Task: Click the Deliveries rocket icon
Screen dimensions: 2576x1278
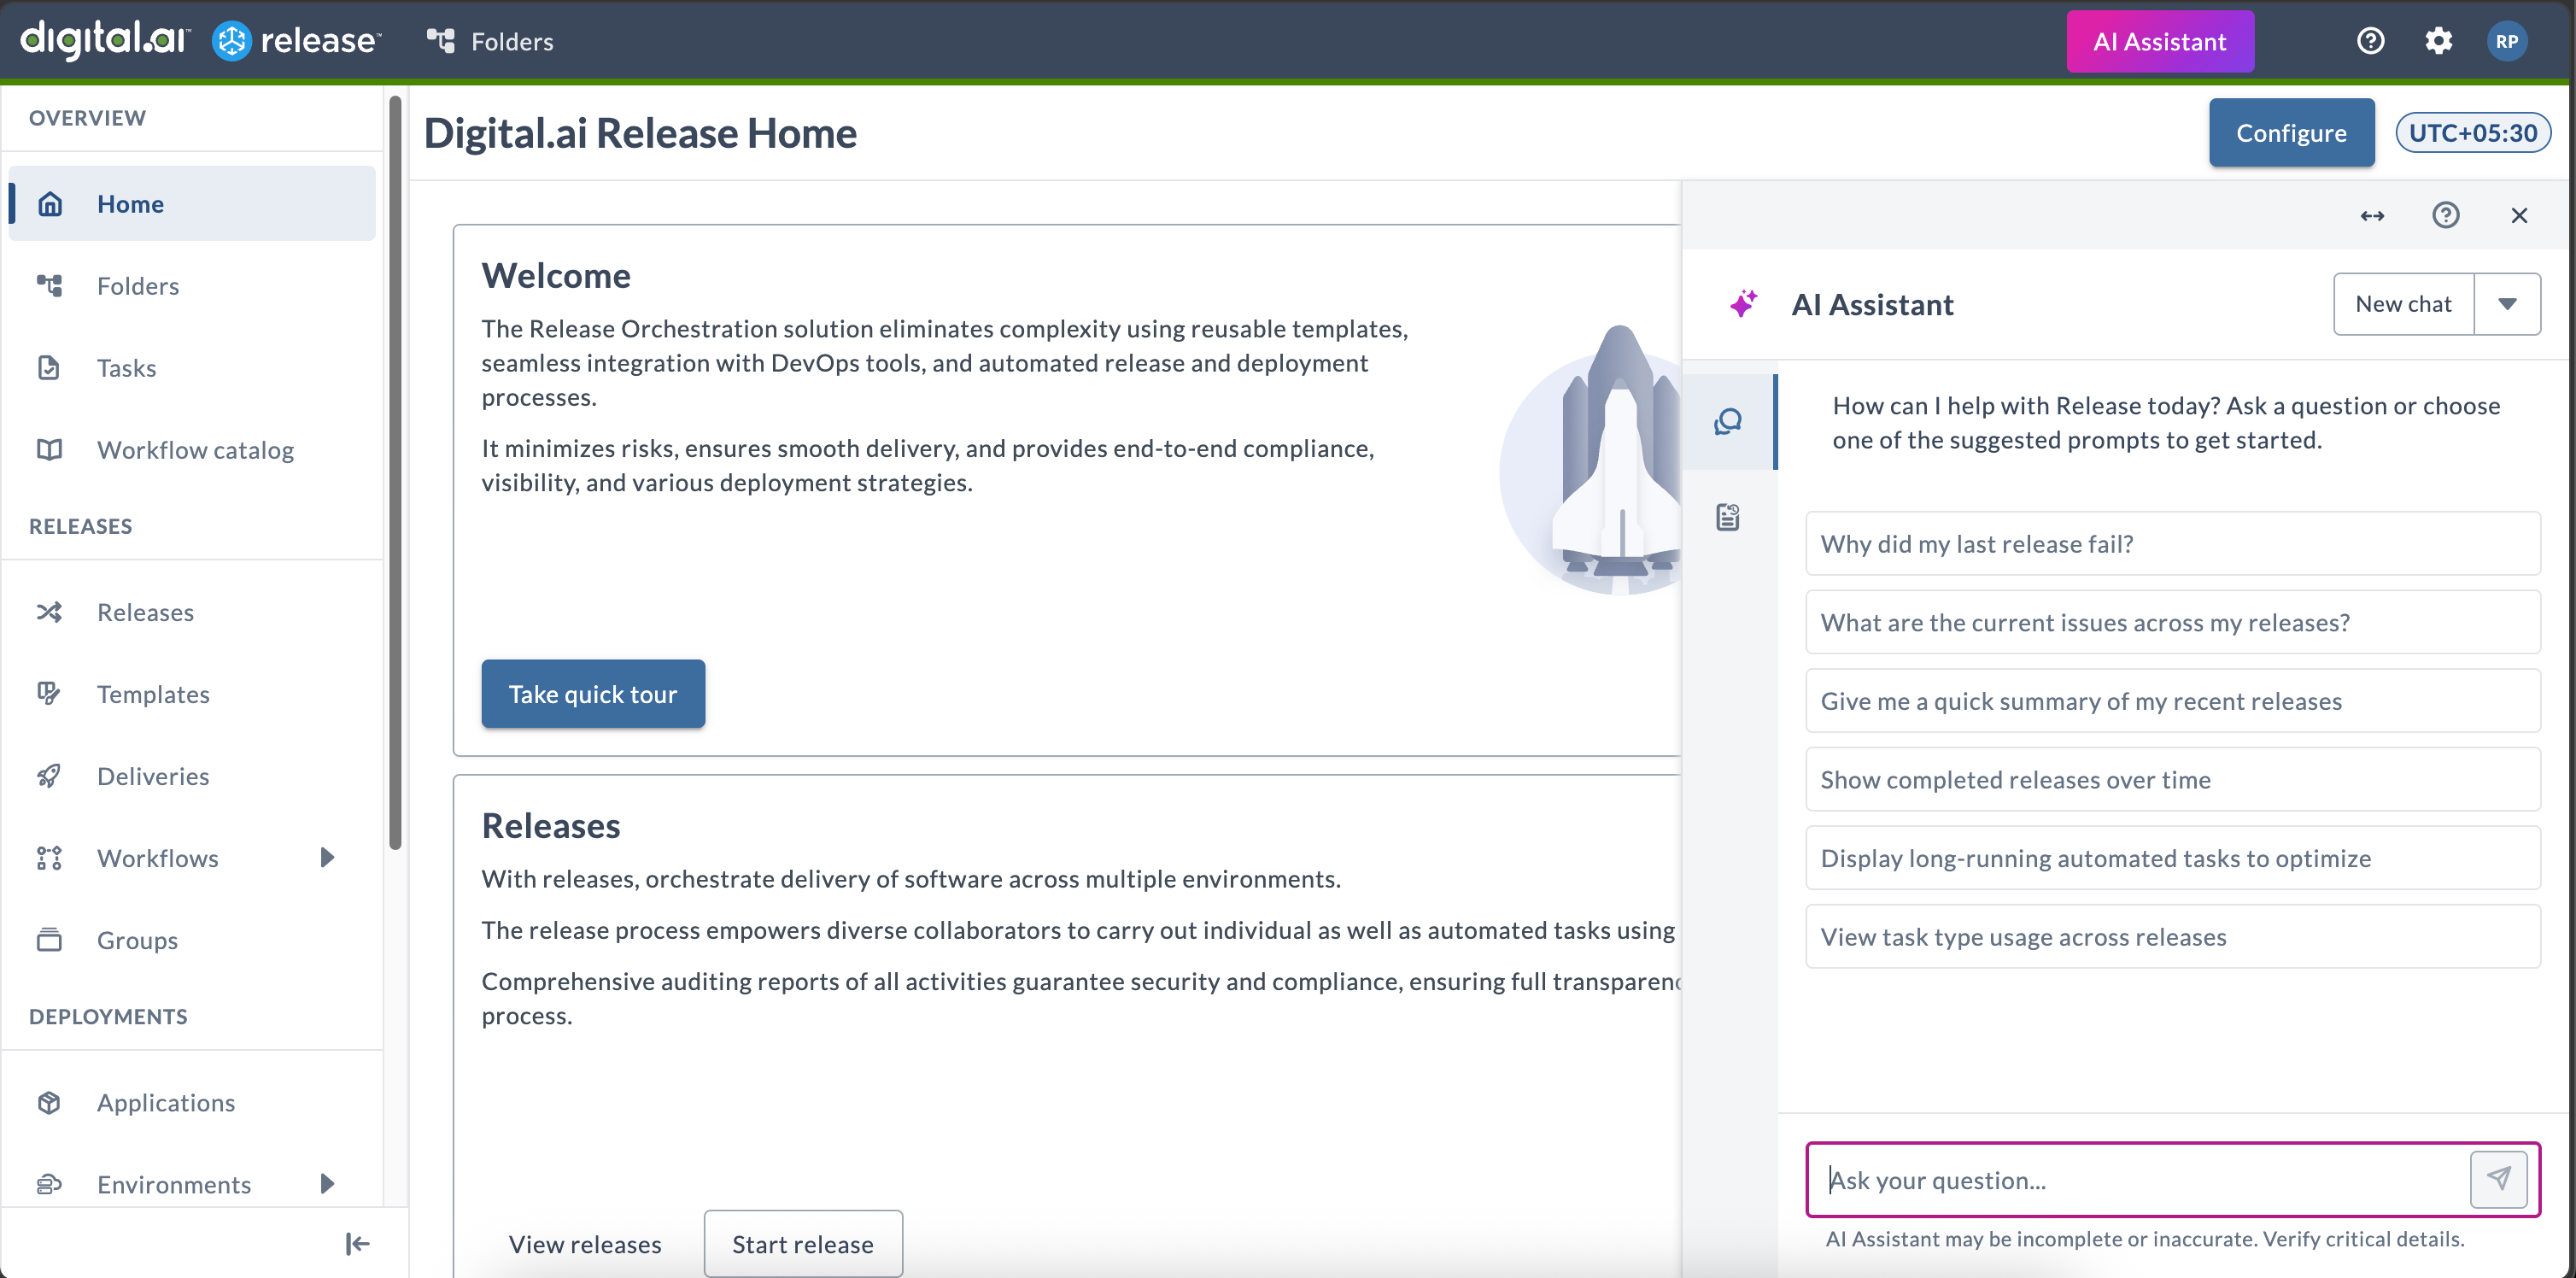Action: [49, 776]
